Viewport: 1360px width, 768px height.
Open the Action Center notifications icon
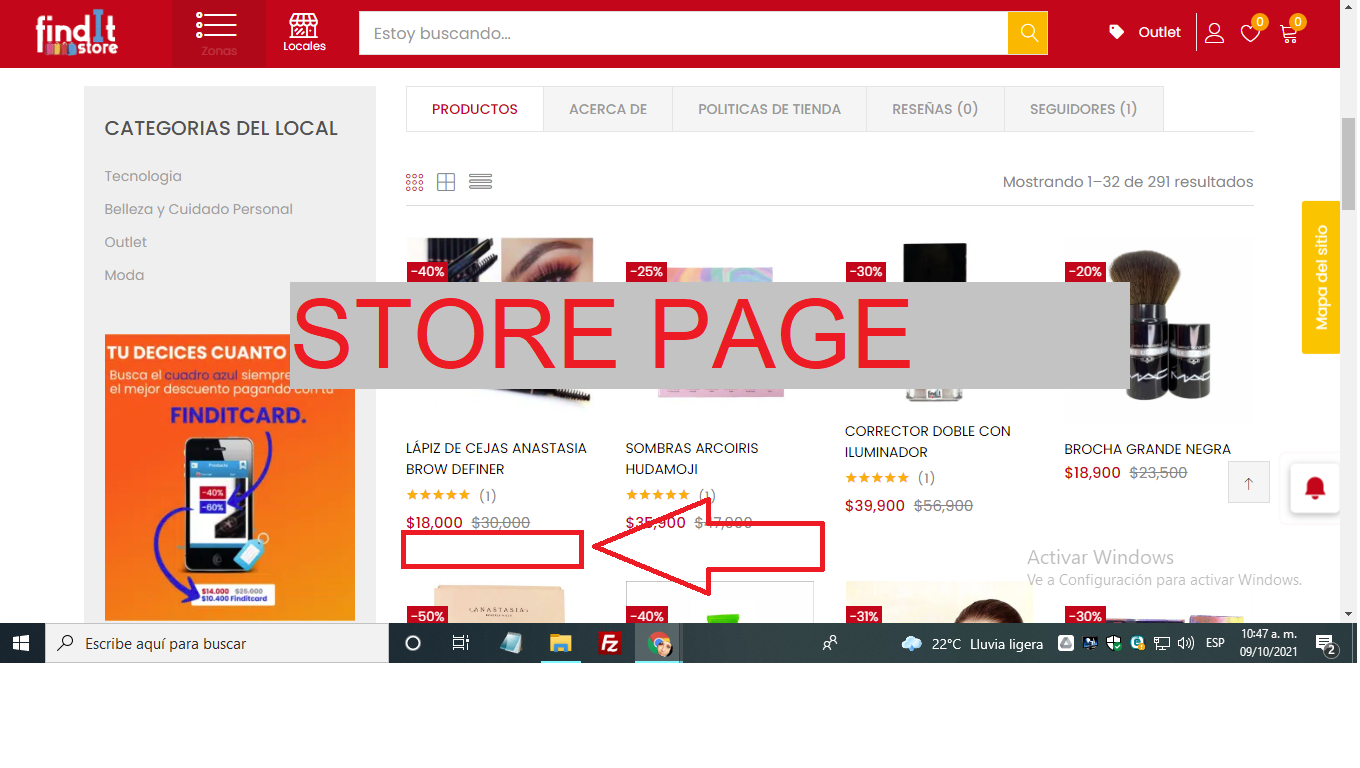pyautogui.click(x=1326, y=644)
